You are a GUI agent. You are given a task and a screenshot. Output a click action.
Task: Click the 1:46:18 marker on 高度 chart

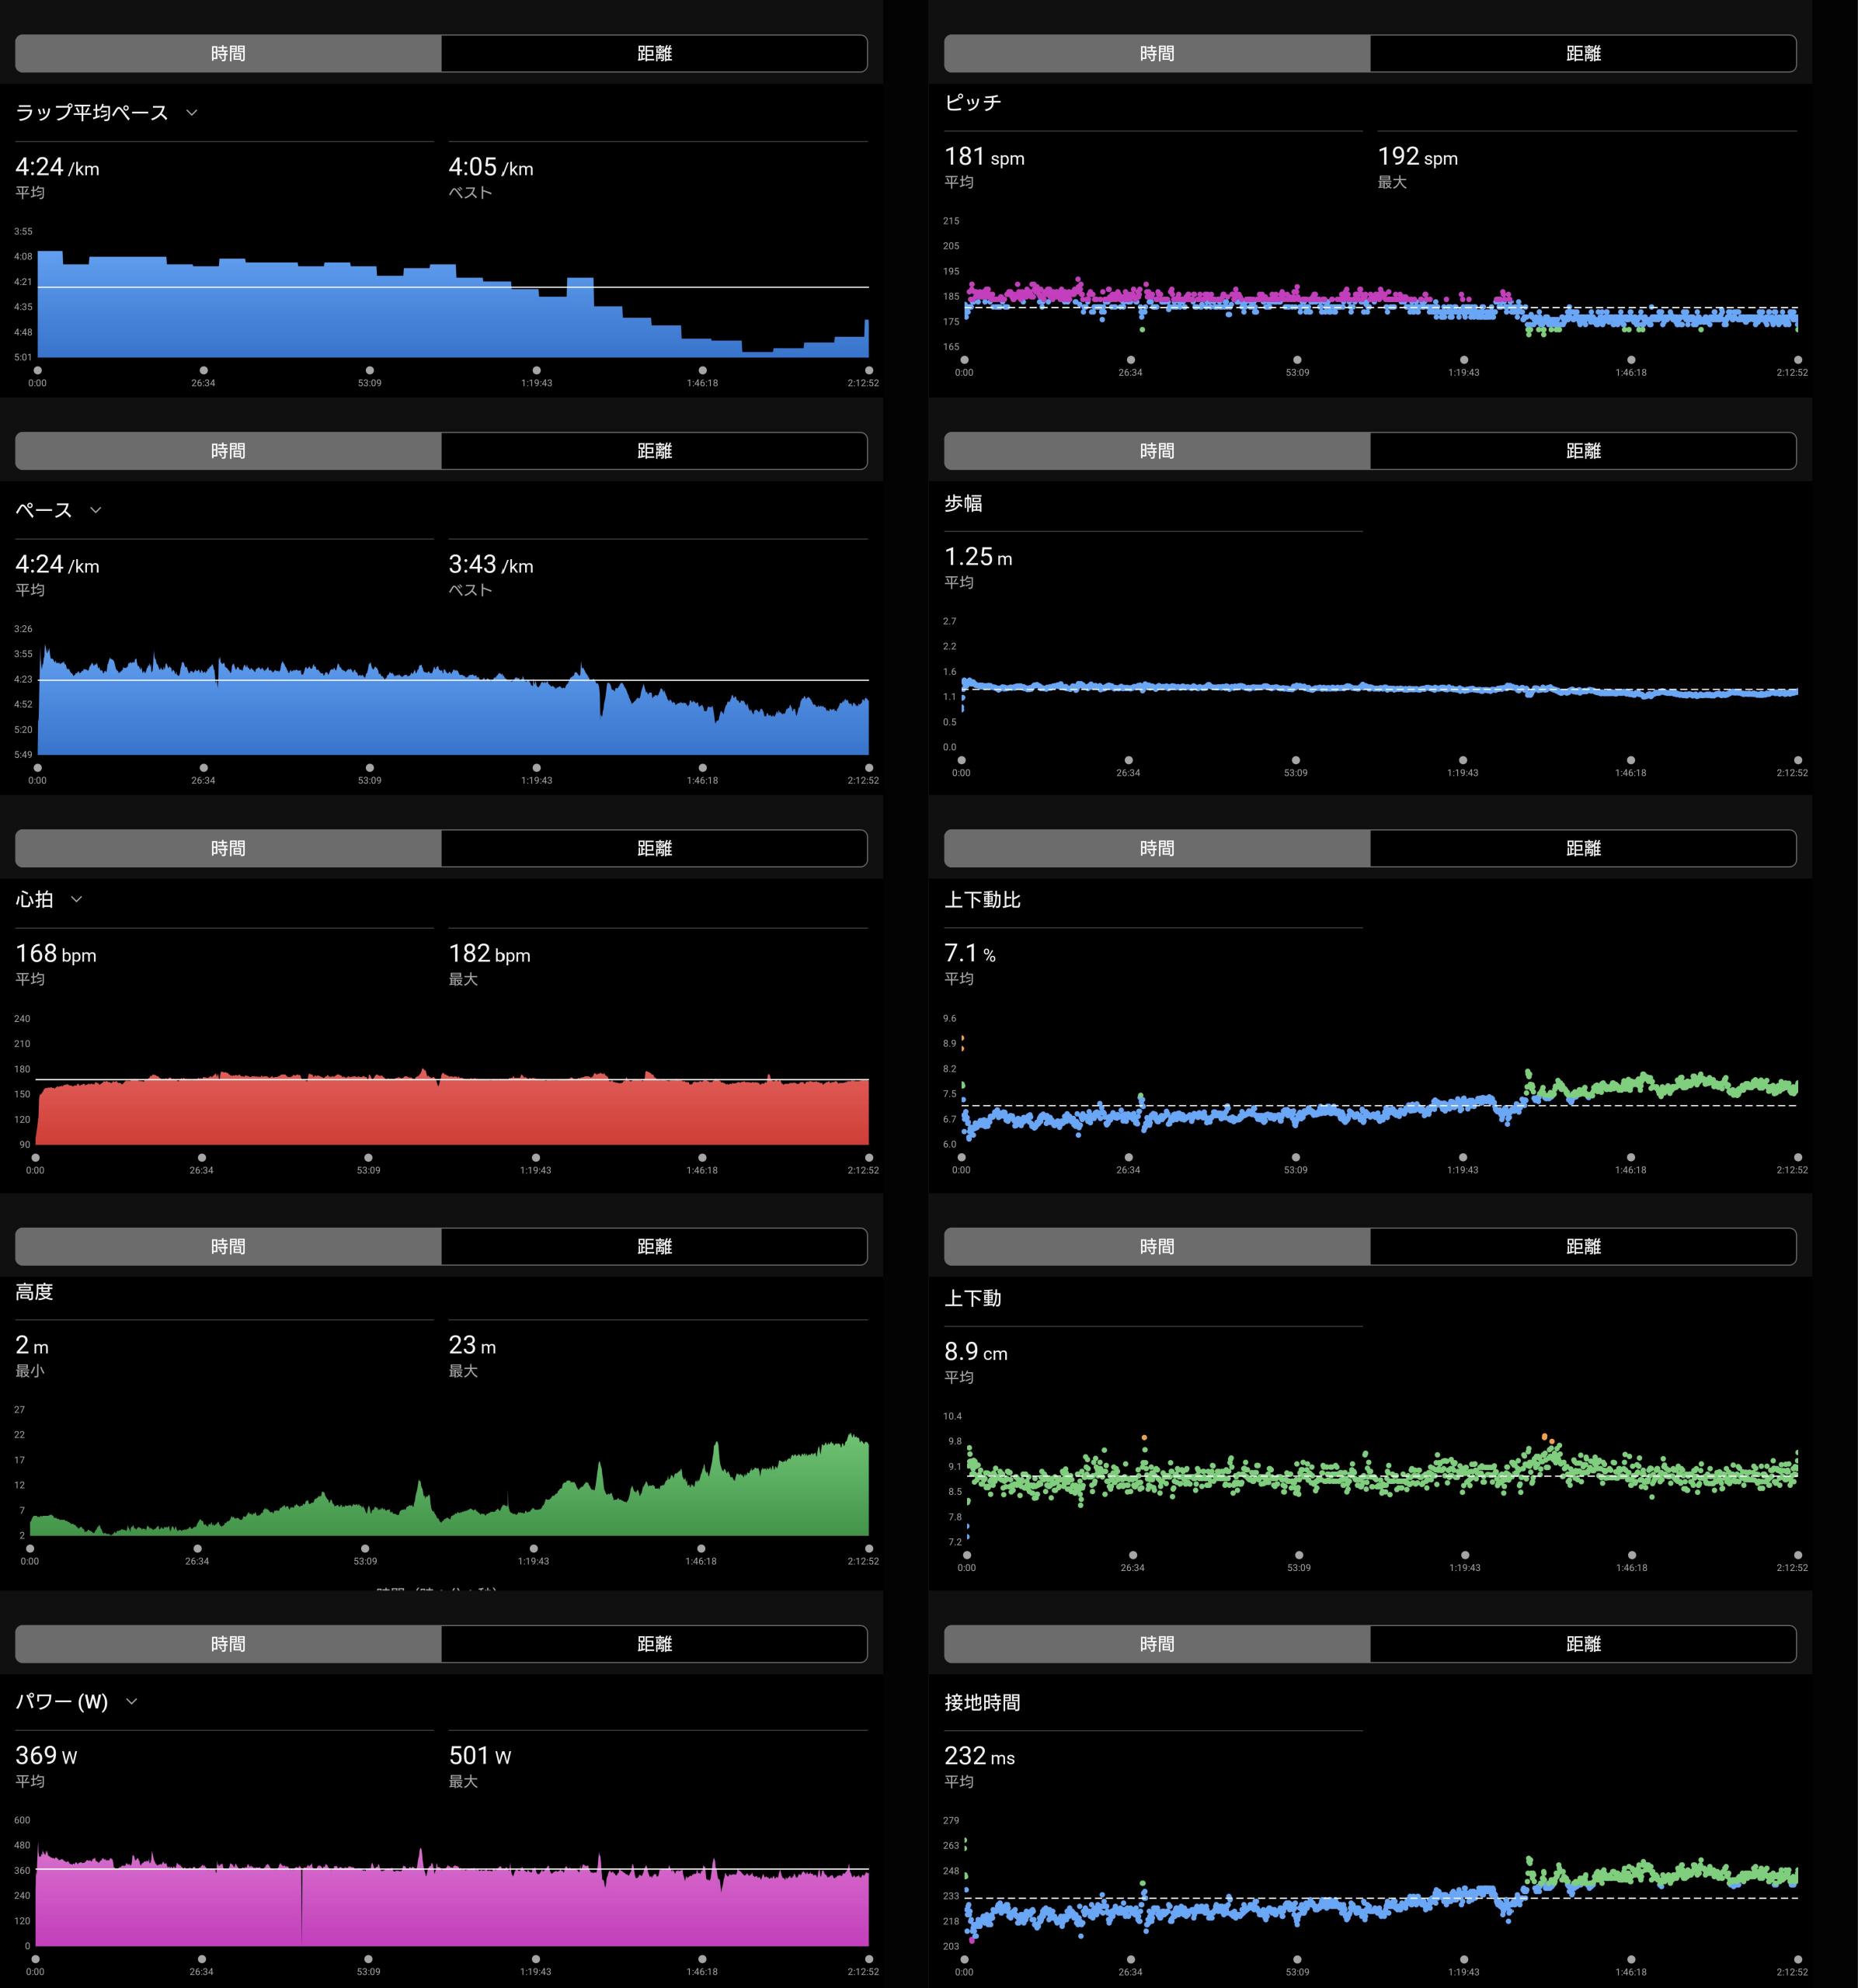pos(701,1549)
